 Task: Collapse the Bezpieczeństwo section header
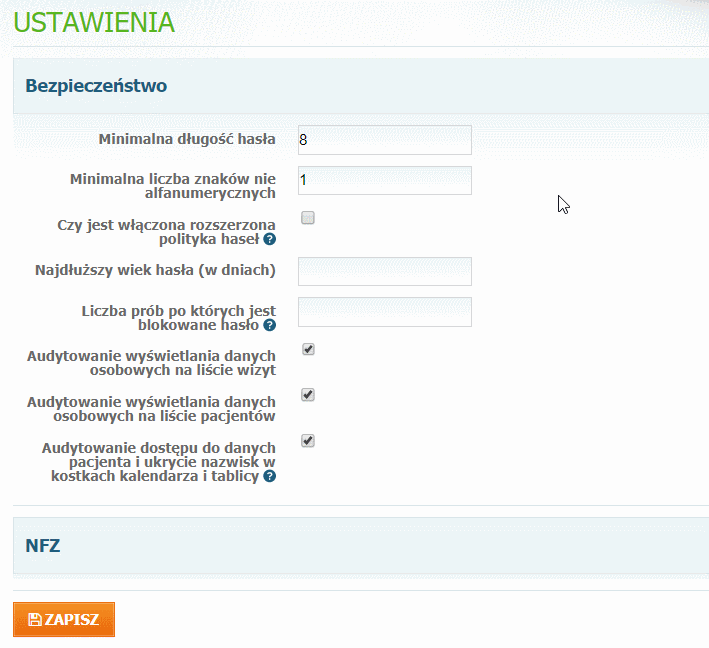coord(361,86)
